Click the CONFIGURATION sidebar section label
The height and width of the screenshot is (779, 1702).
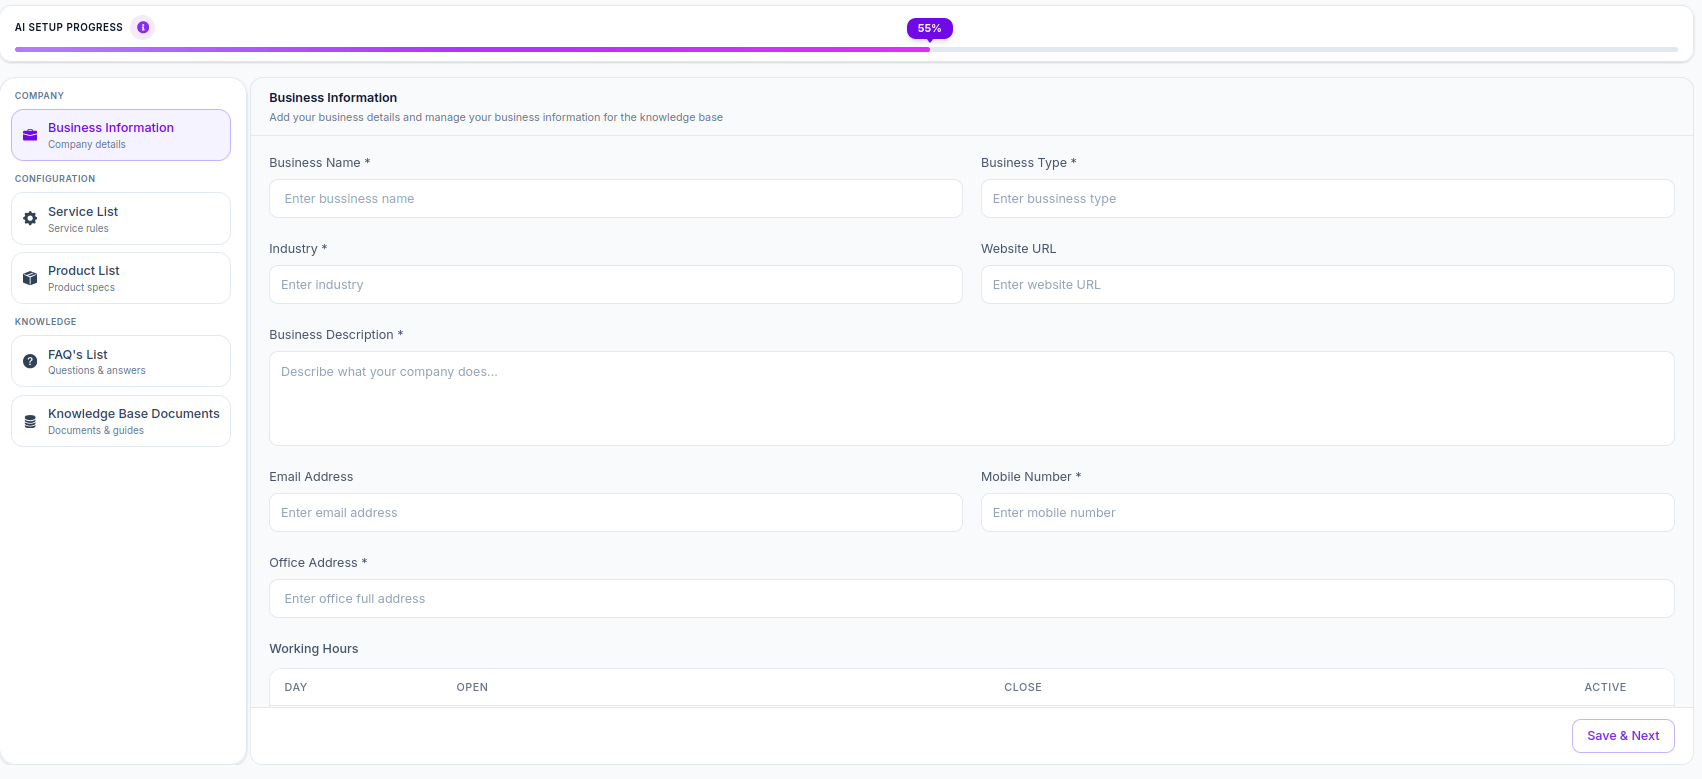(55, 179)
